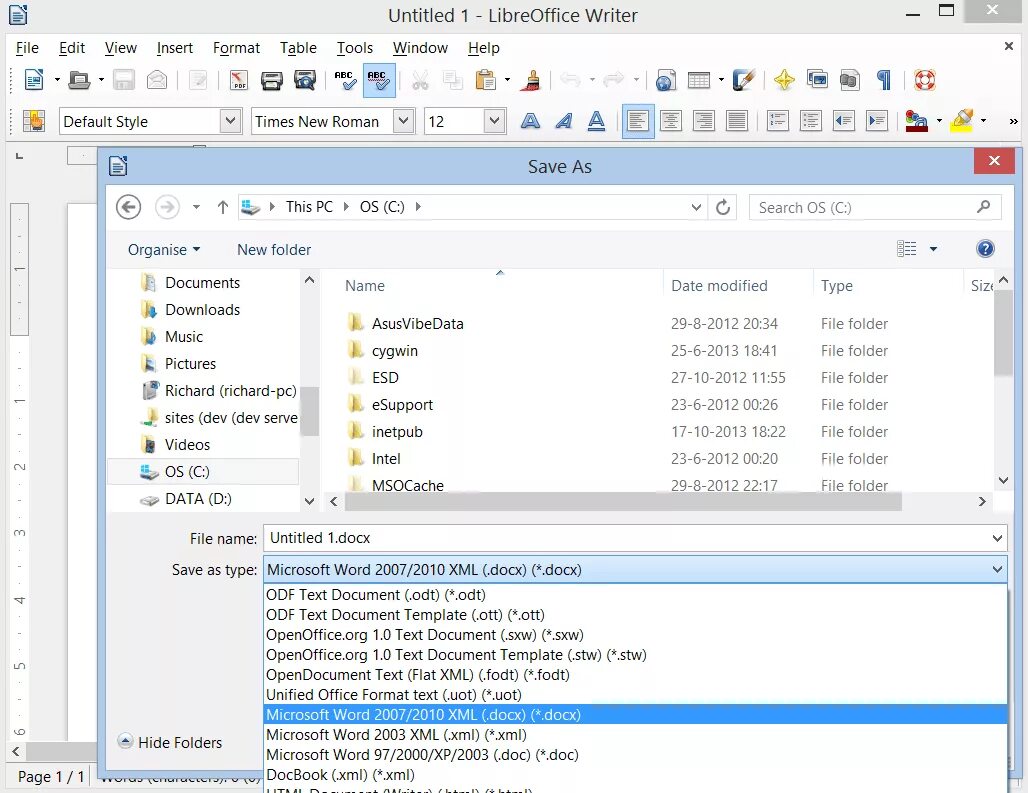Screen dimensions: 1028x793
Task: Click This PC in the breadcrumb path
Action: coord(309,207)
